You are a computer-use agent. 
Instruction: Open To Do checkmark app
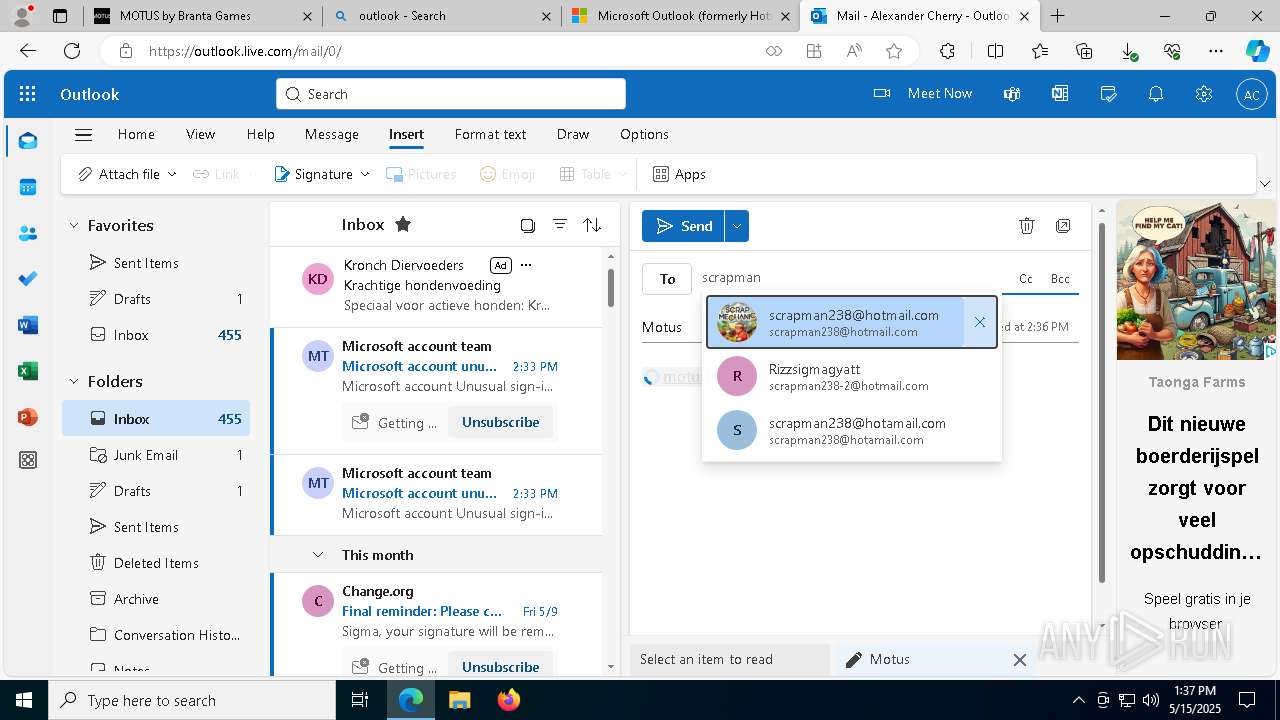point(28,279)
